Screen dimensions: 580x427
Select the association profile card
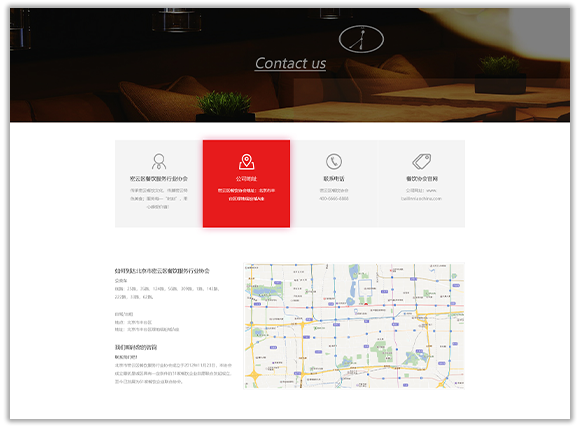[159, 184]
